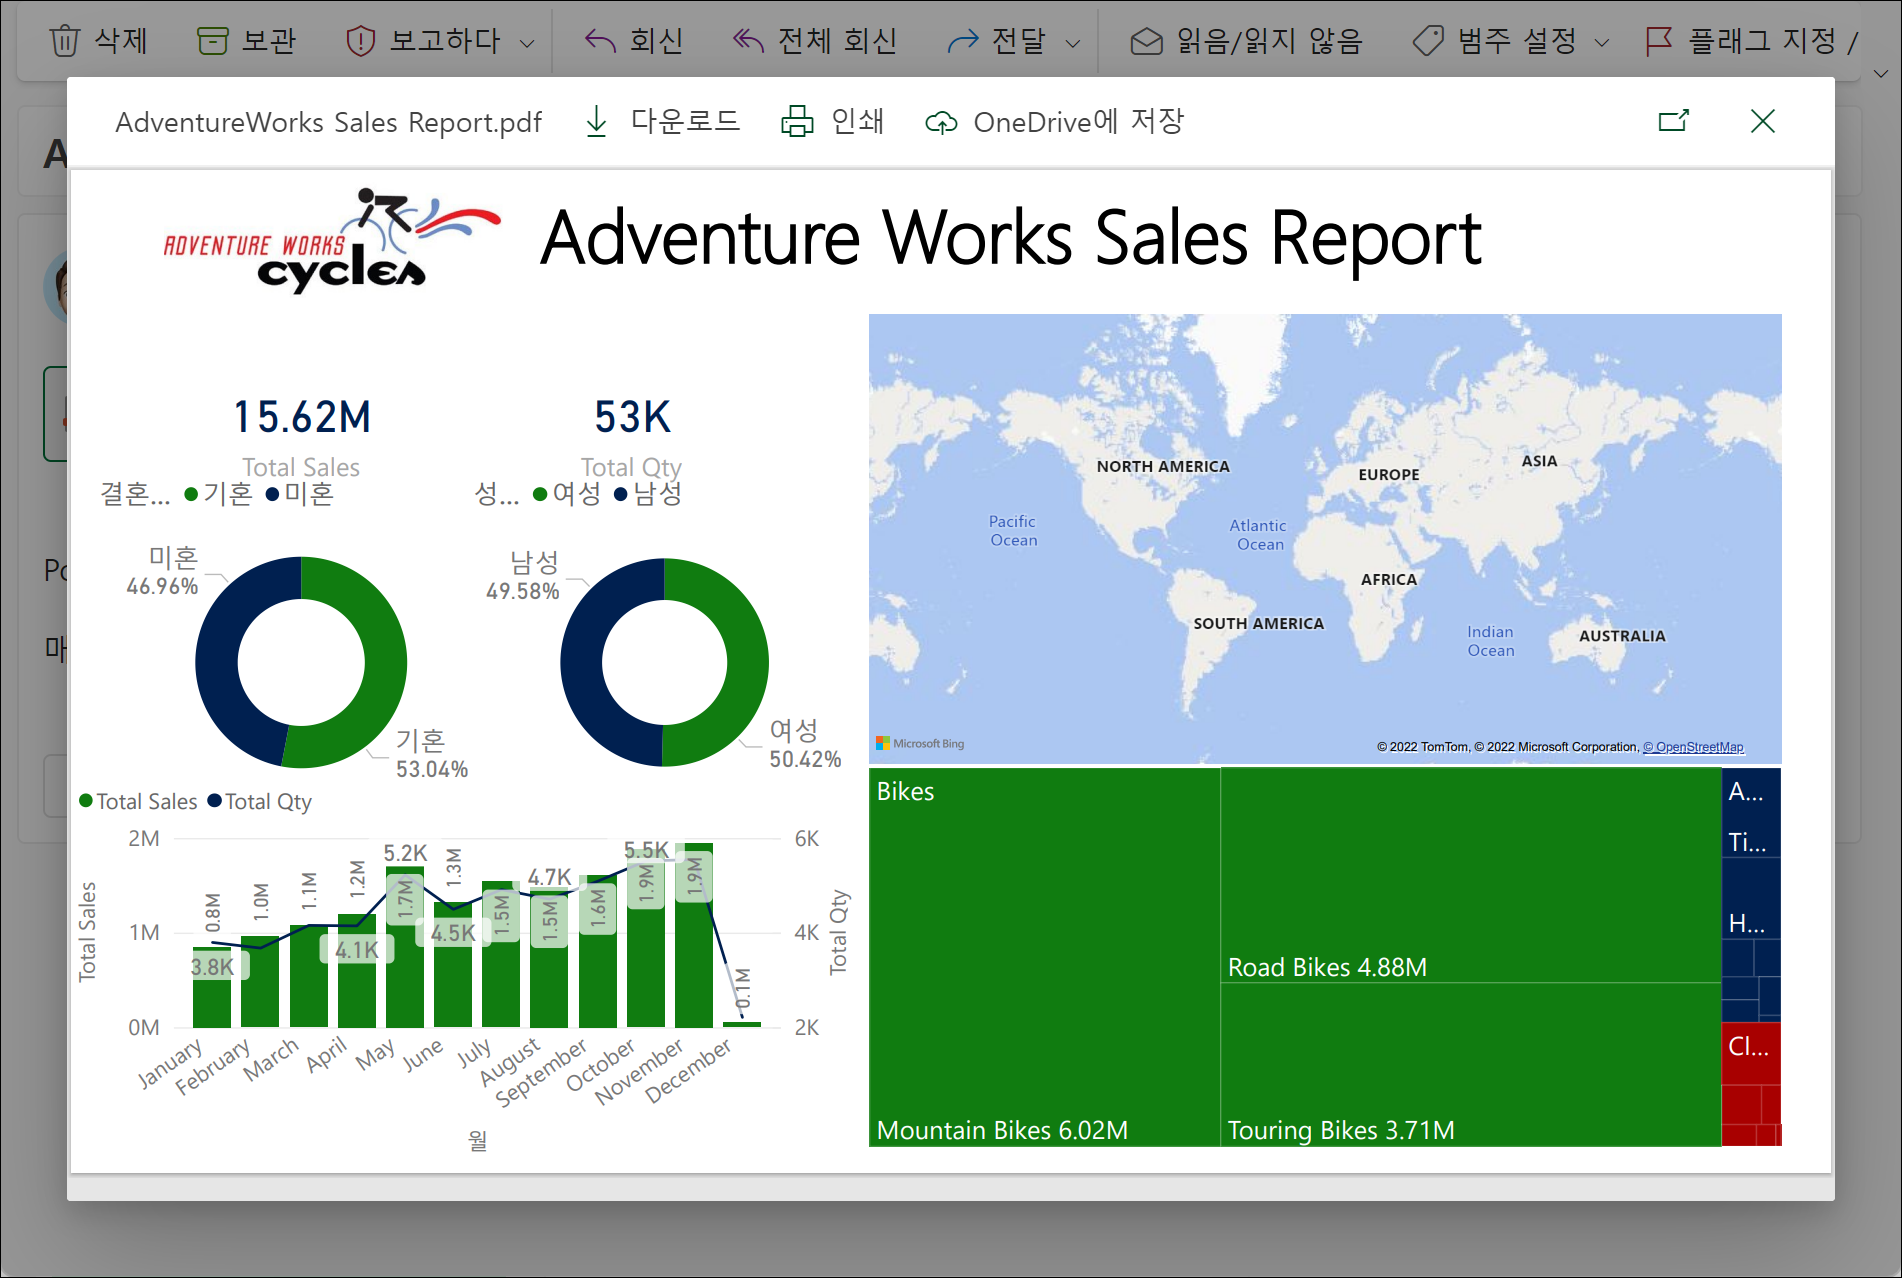The height and width of the screenshot is (1278, 1902).
Task: Close the PDF preview pane
Action: click(x=1763, y=121)
